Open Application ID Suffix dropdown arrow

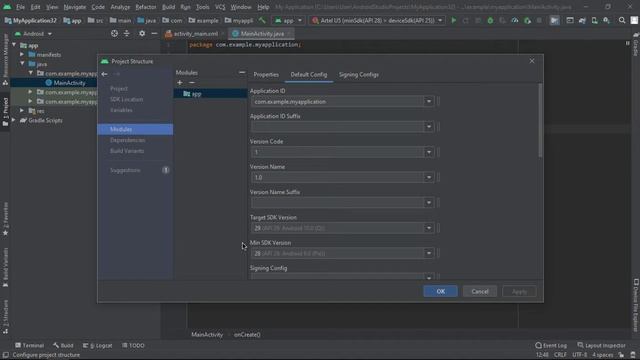point(429,127)
